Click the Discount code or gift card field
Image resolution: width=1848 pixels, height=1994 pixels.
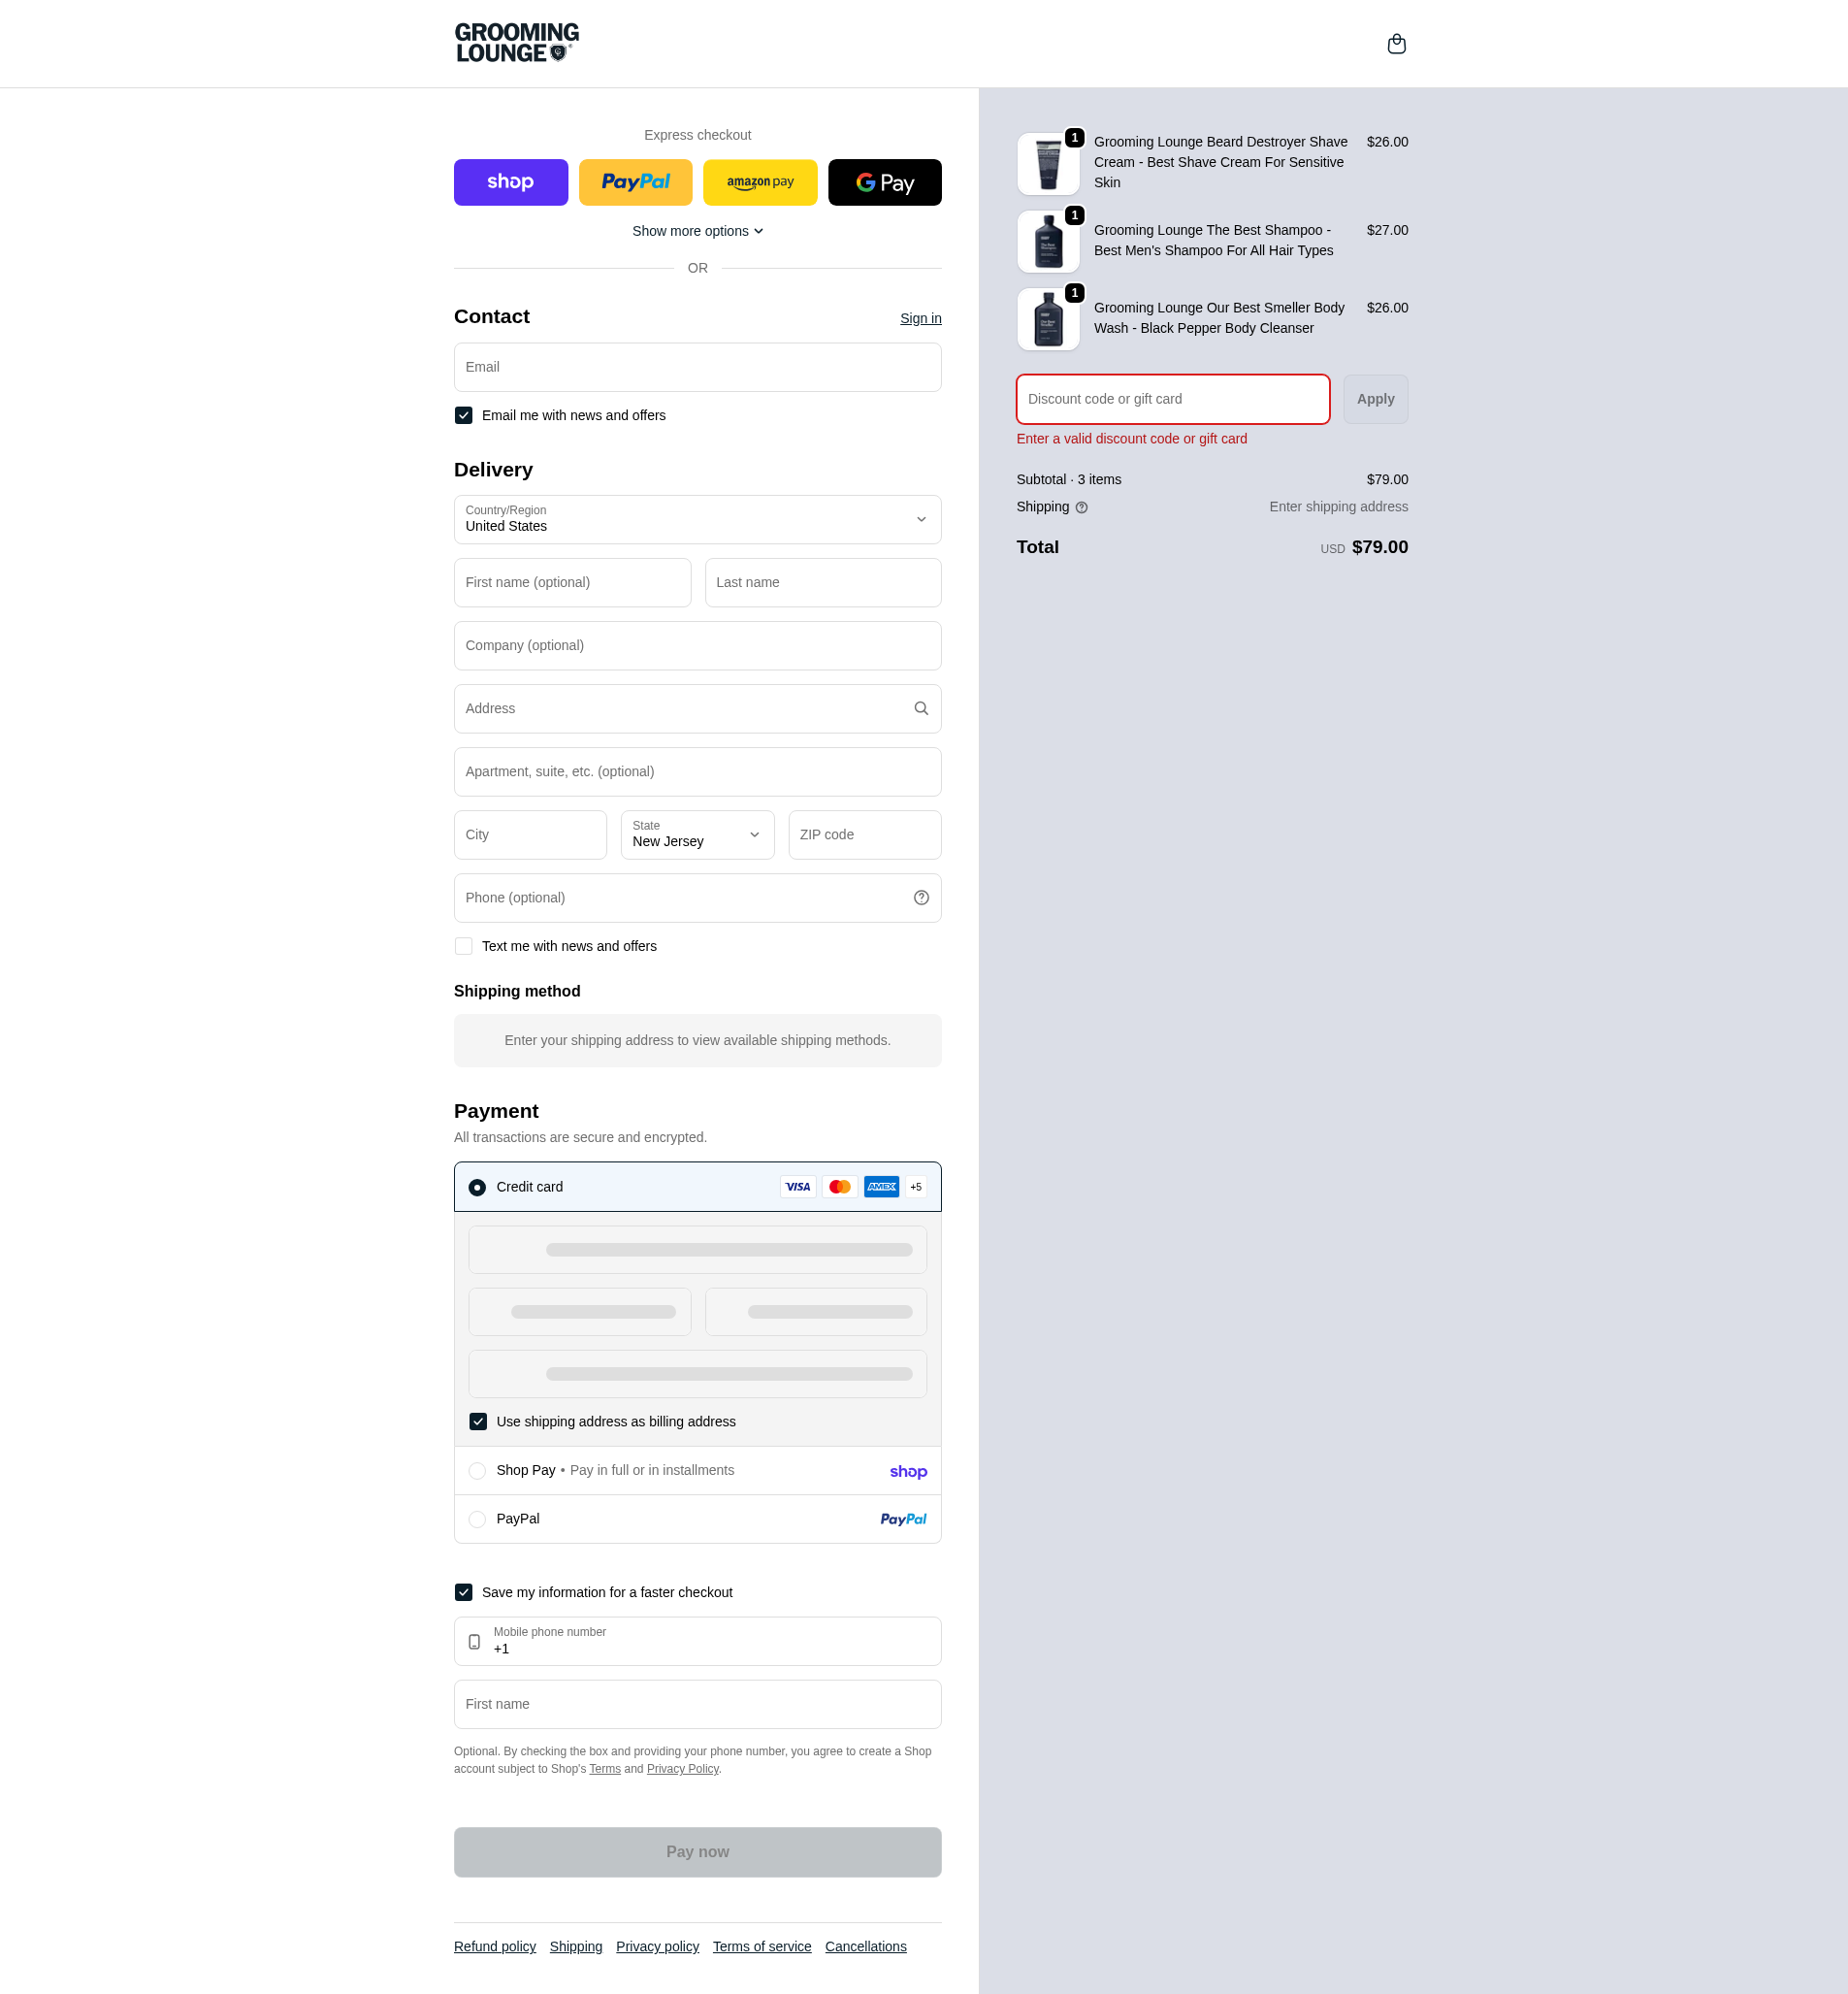[x=1172, y=399]
